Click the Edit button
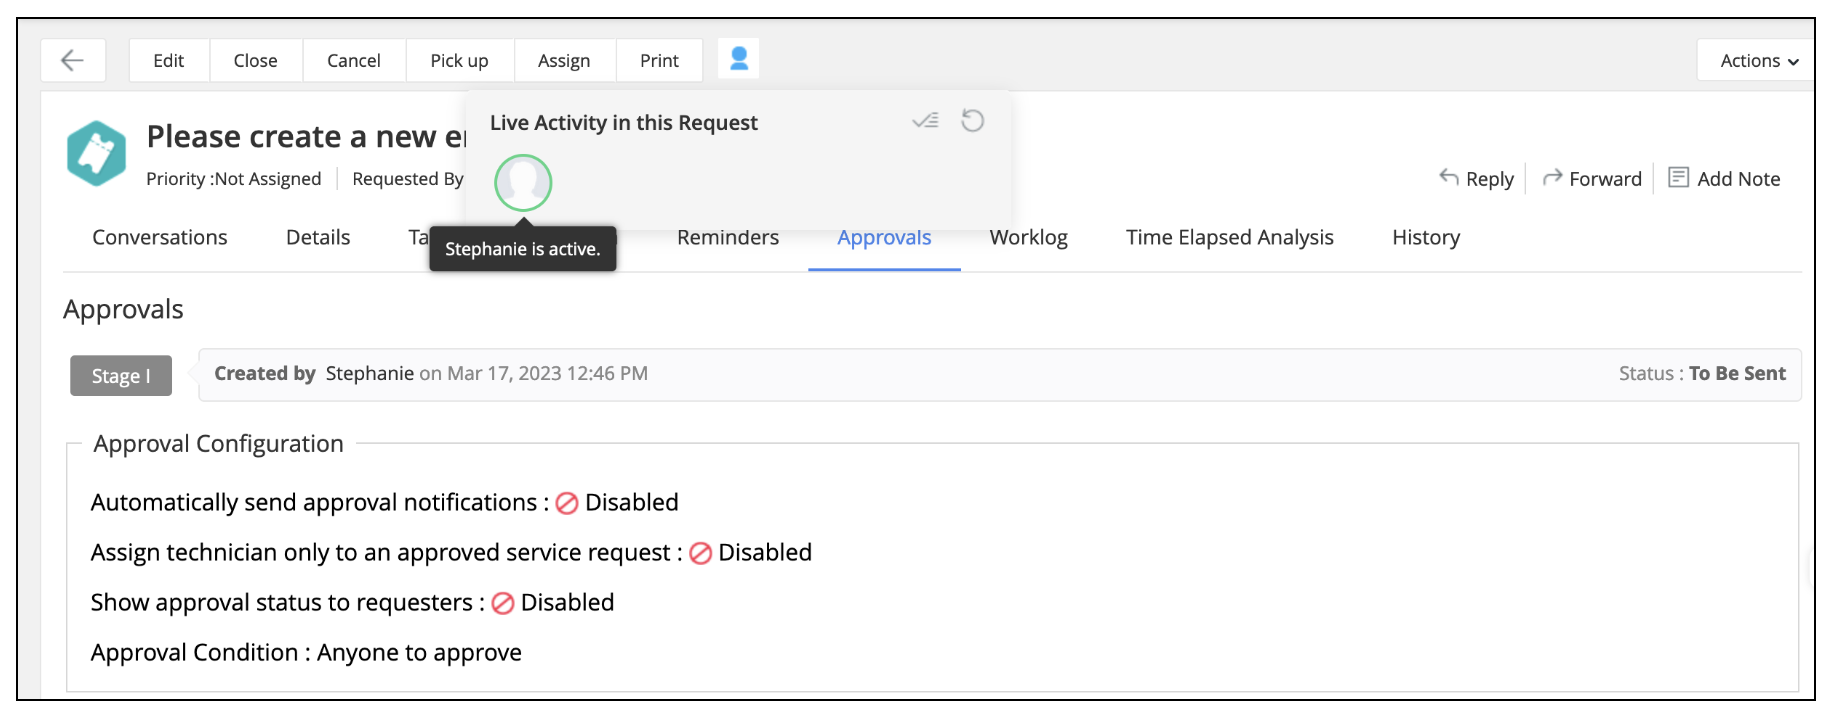 (169, 61)
